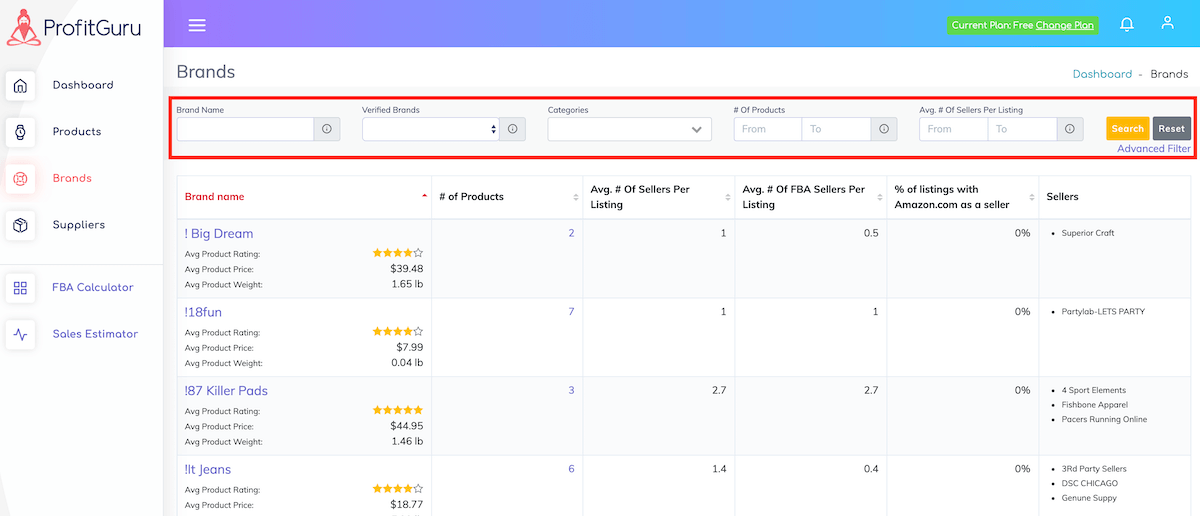The height and width of the screenshot is (516, 1200).
Task: Click seller Pacers Running Online
Action: (1104, 419)
